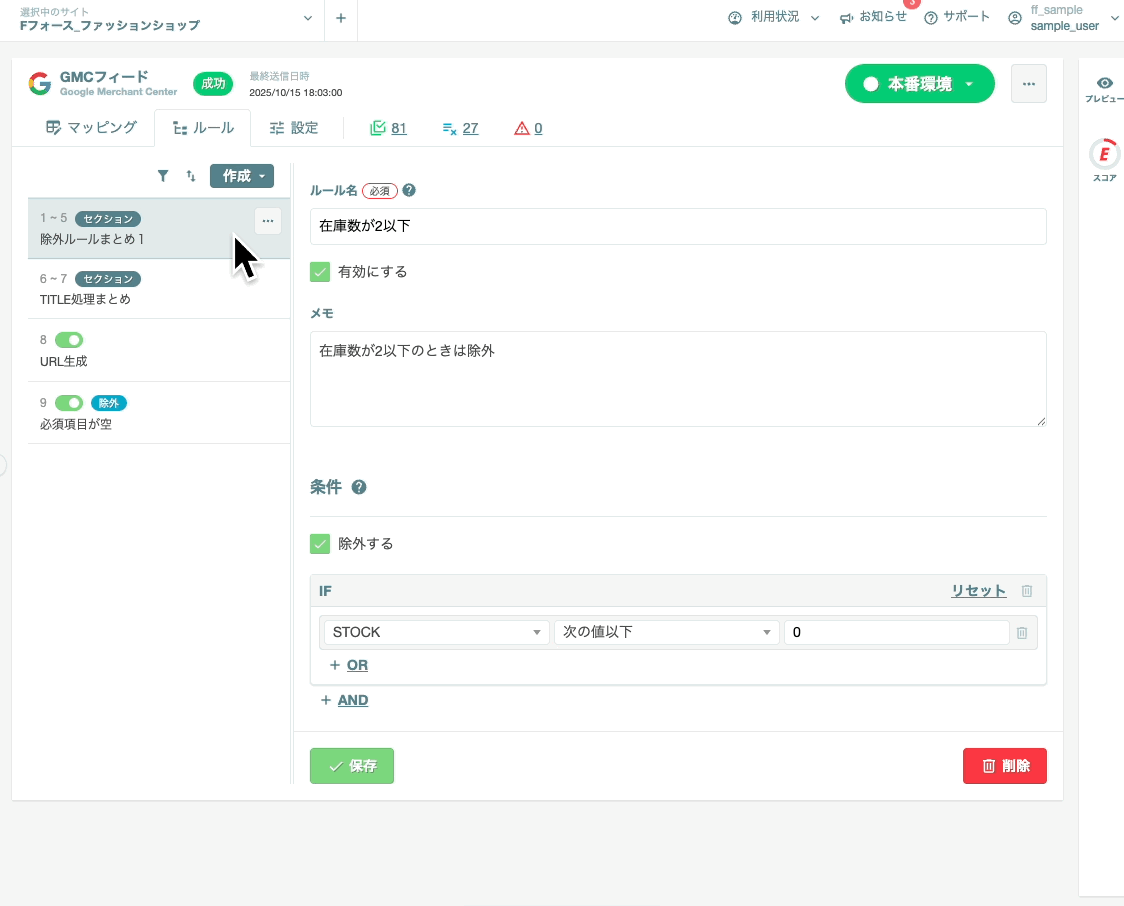
Task: View the 0 warnings count
Action: pyautogui.click(x=528, y=128)
